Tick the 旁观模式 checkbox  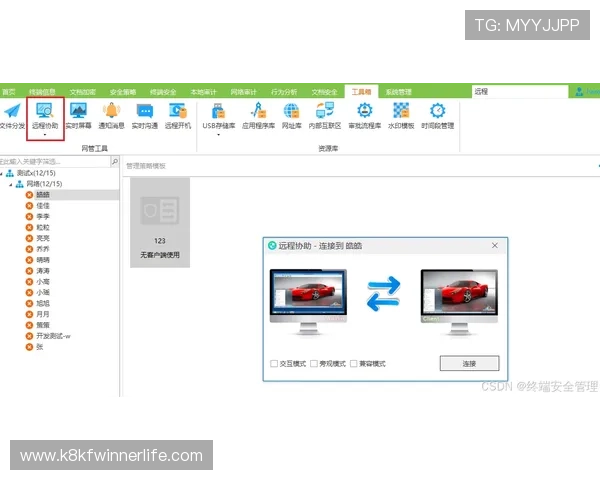313,364
